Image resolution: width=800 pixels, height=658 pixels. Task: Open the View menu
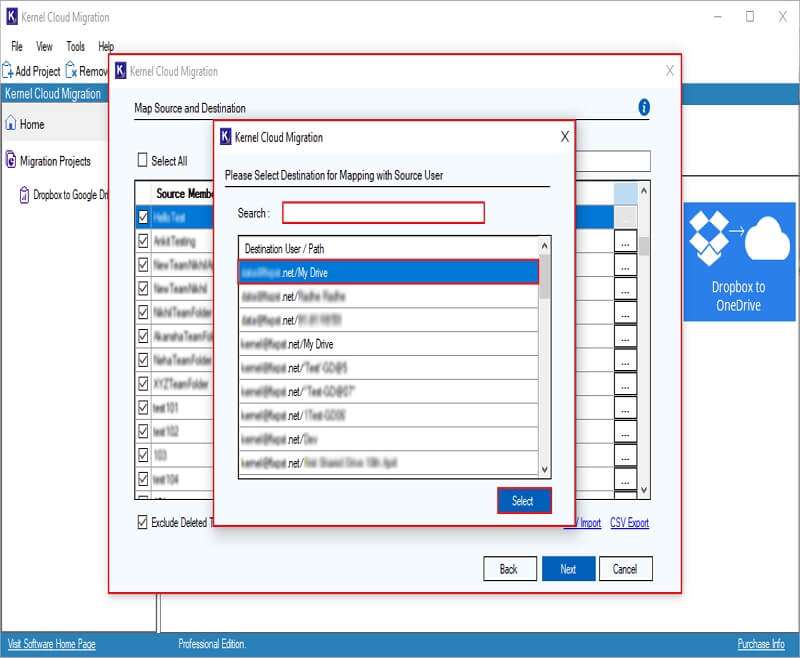[44, 46]
